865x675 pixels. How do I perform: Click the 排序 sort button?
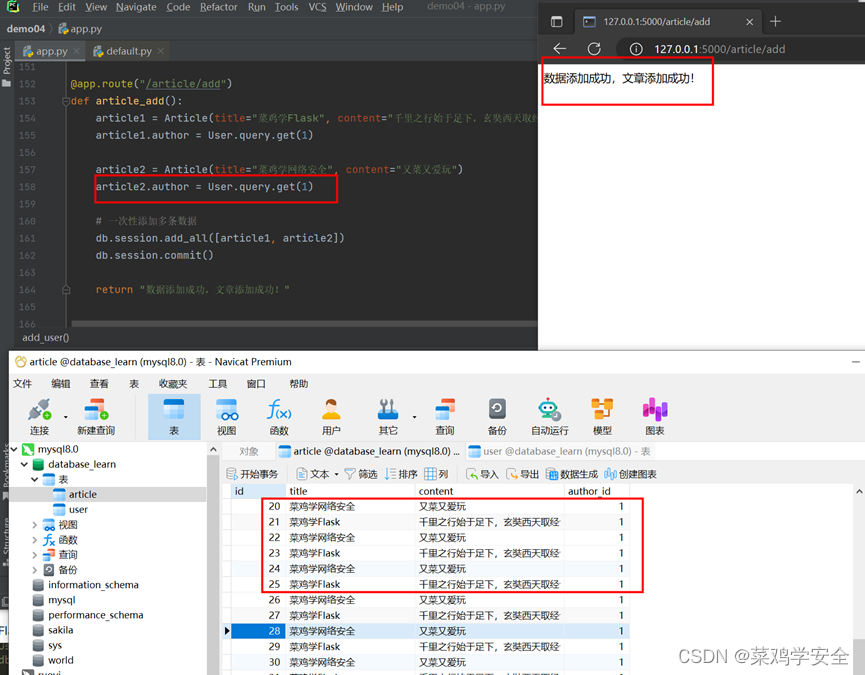click(401, 474)
